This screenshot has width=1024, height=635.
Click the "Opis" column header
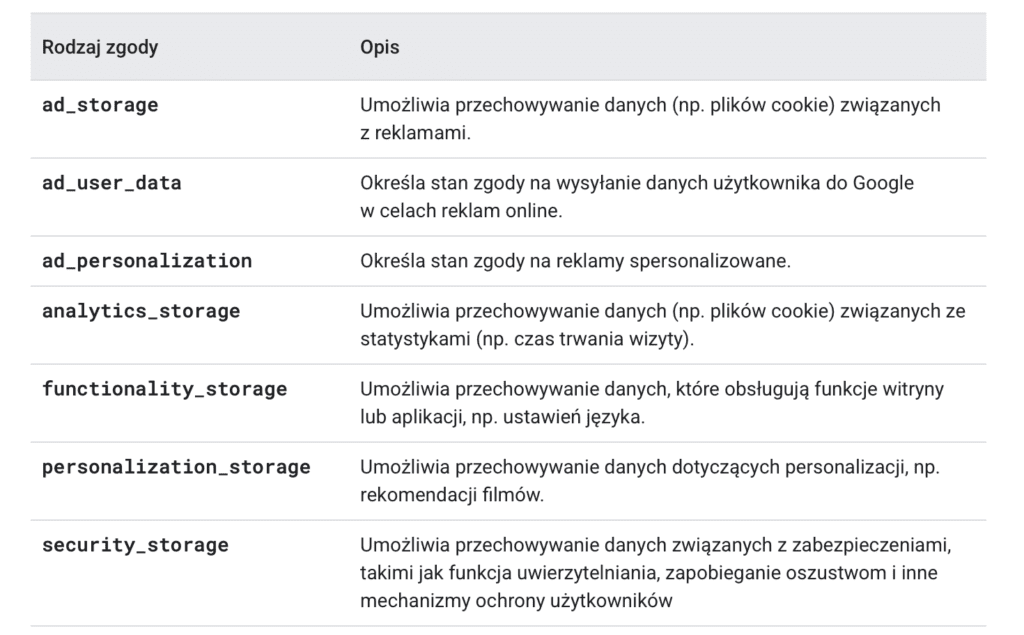pos(380,47)
